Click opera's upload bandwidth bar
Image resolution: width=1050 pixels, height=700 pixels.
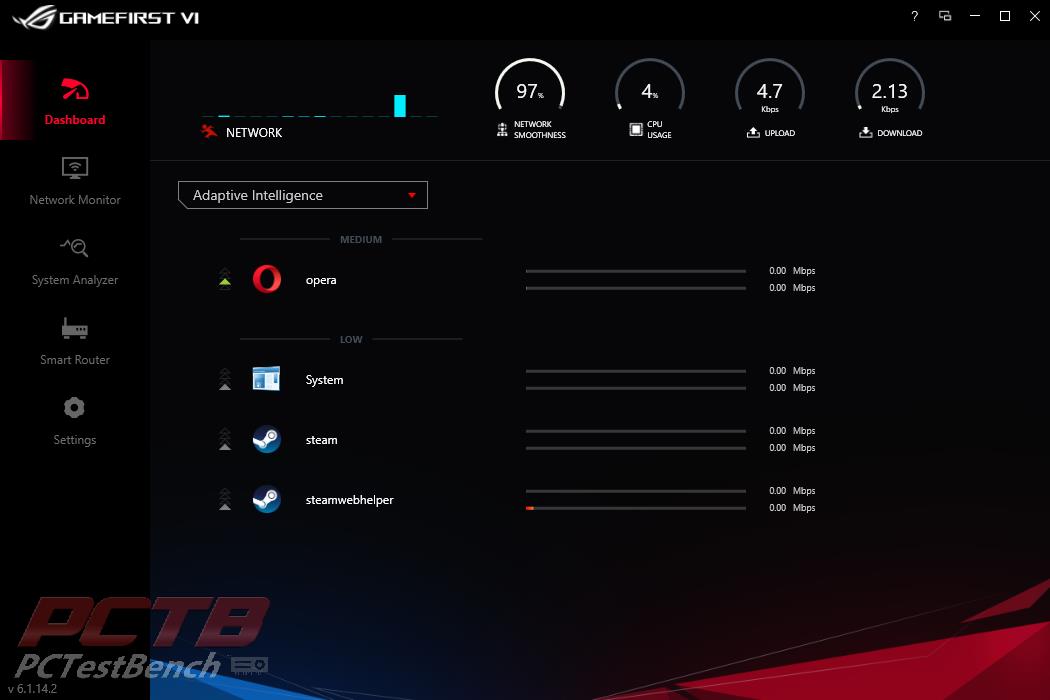pos(635,271)
